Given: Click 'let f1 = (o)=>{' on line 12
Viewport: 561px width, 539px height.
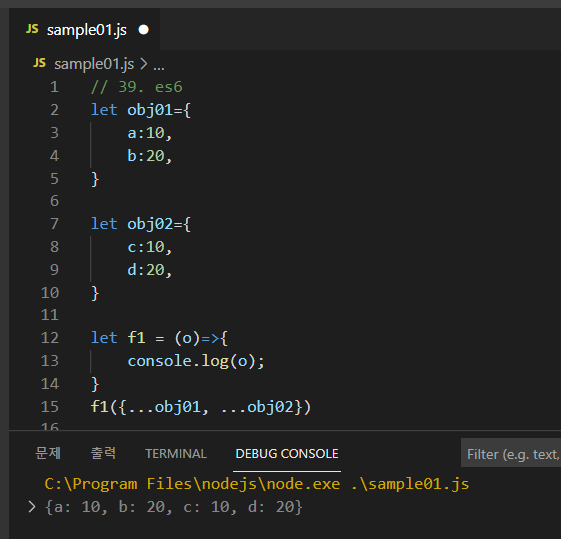Looking at the screenshot, I should (x=159, y=338).
